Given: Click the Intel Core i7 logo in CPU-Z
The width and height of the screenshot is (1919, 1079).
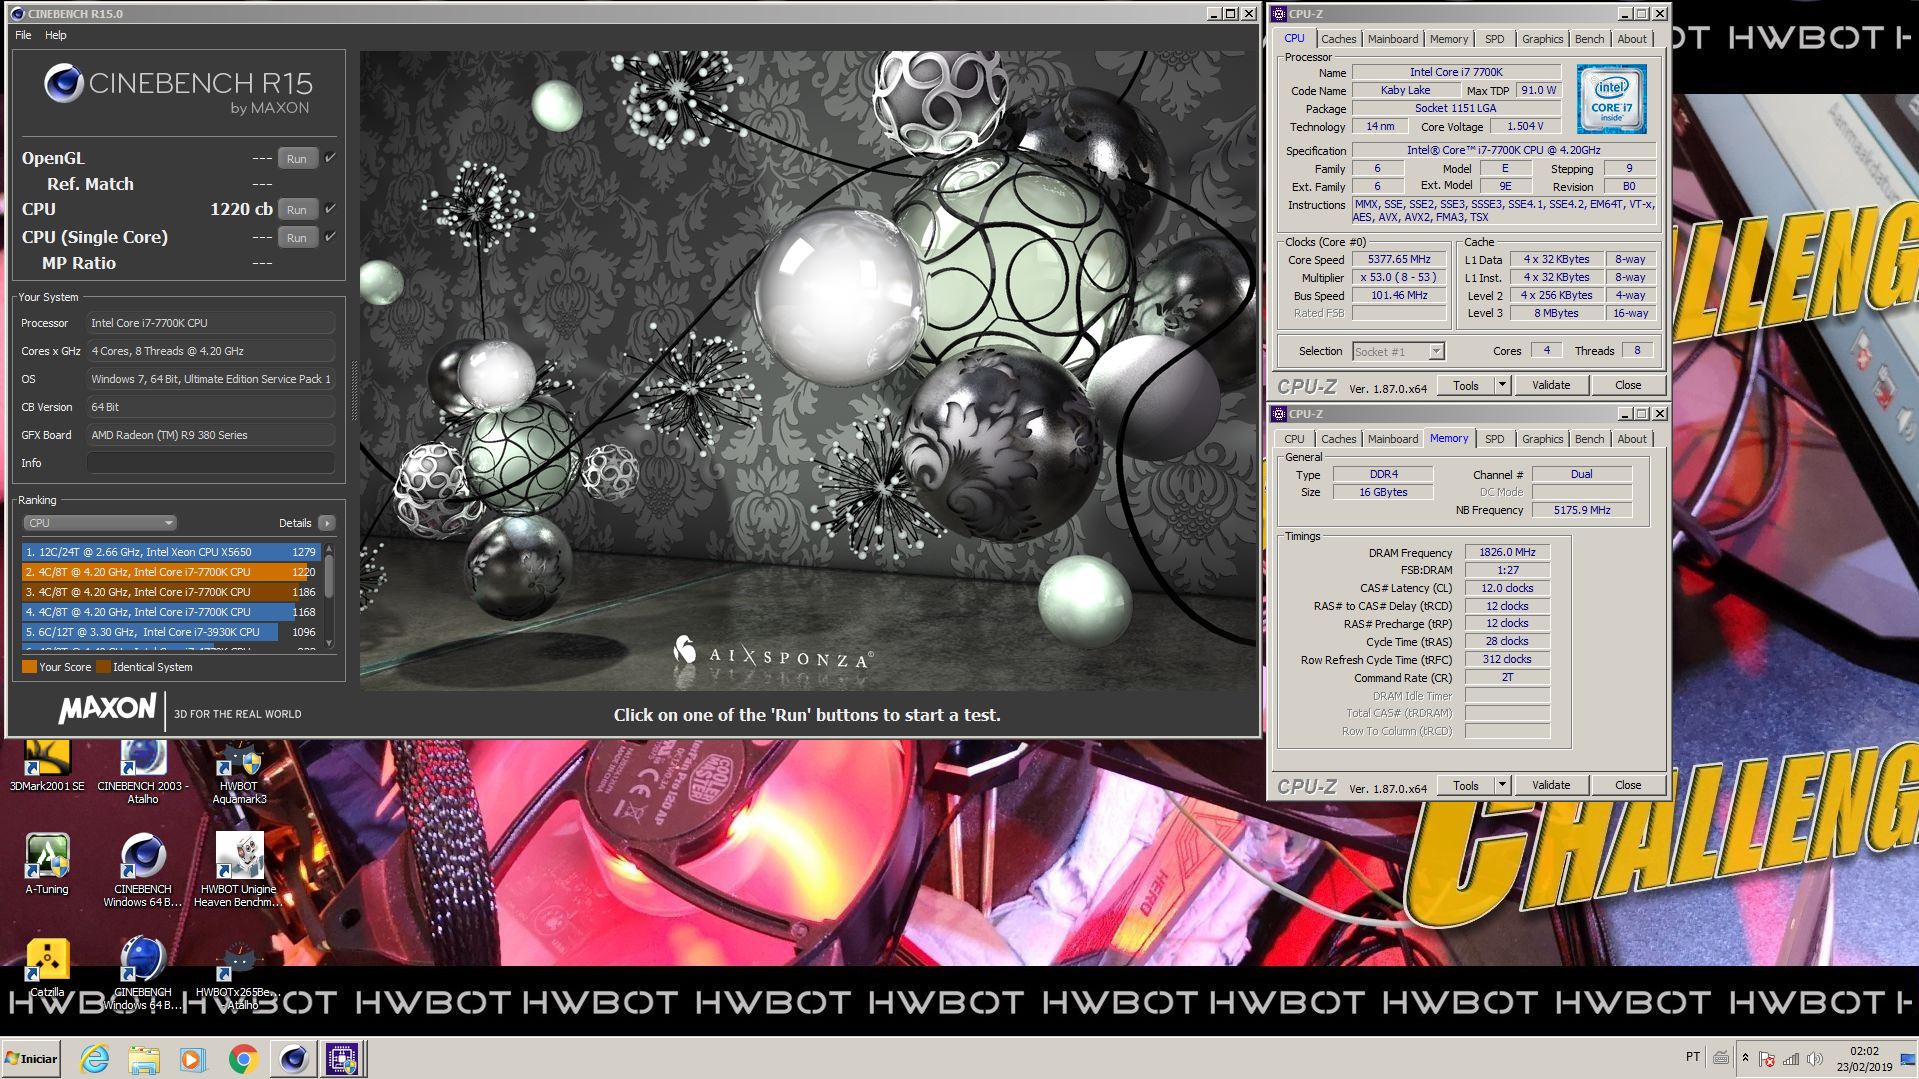Looking at the screenshot, I should [1611, 99].
